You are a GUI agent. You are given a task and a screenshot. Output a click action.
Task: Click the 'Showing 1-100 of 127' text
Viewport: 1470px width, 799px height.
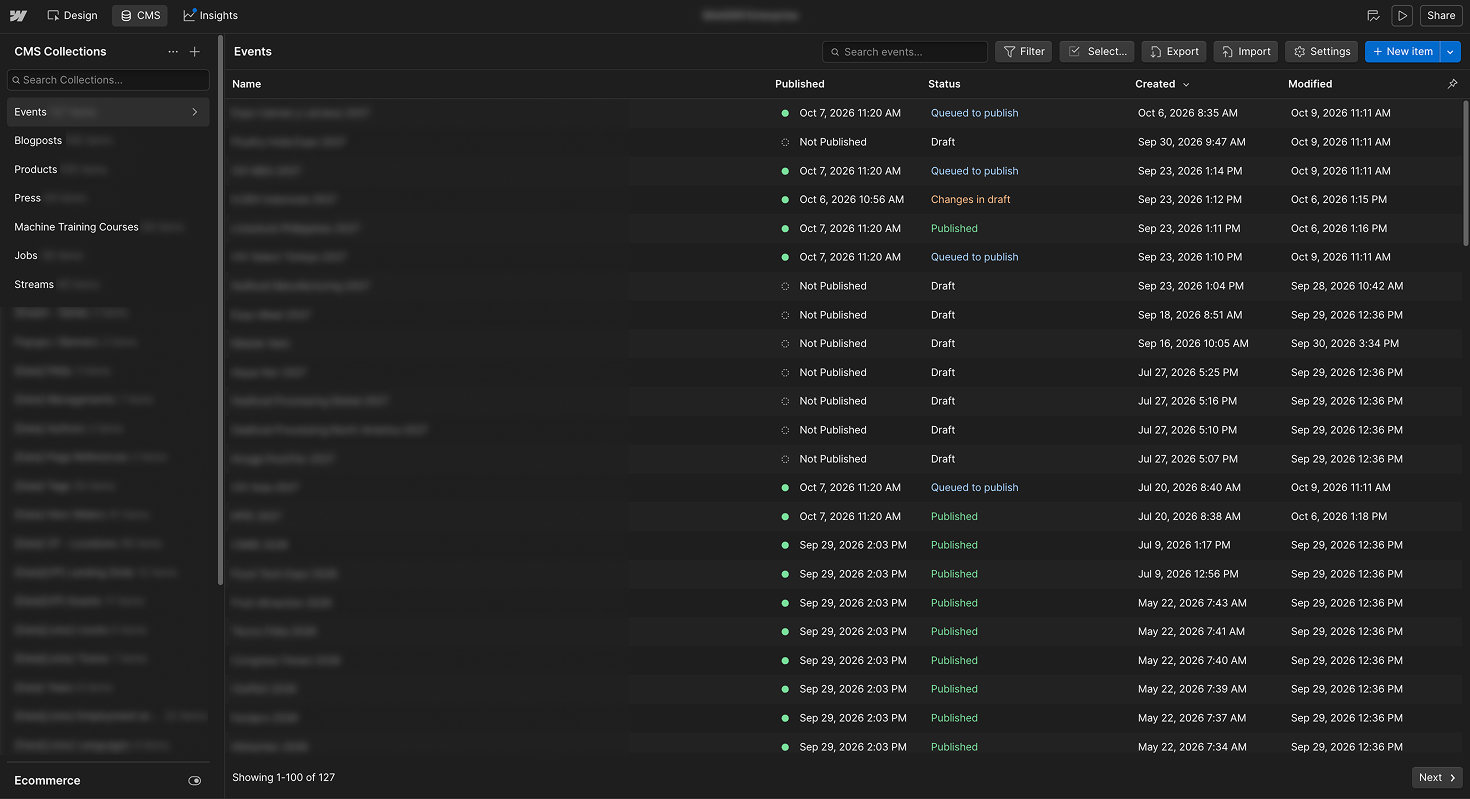tap(283, 778)
